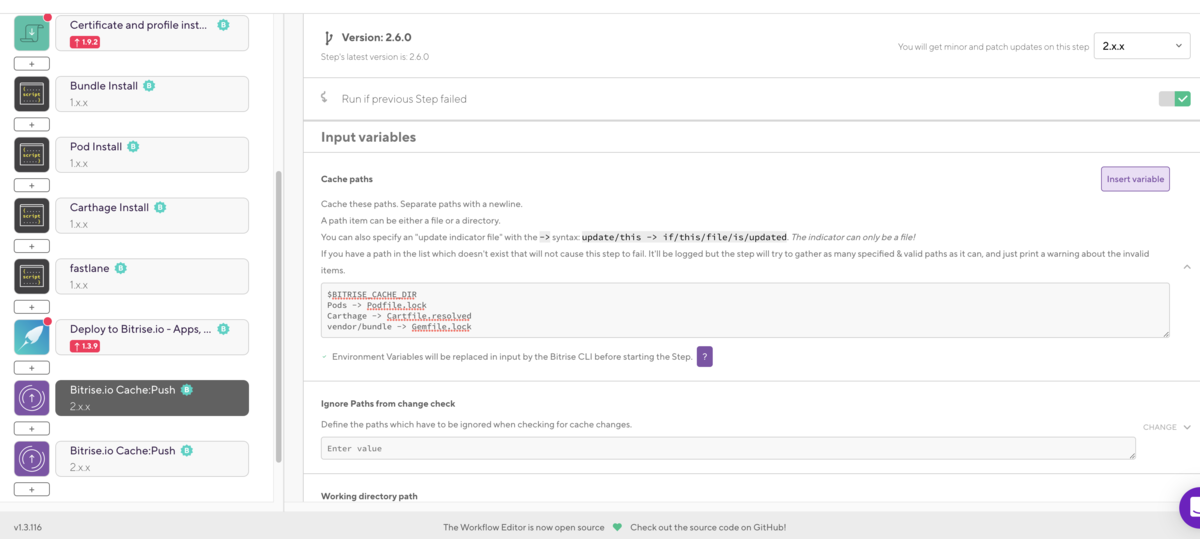Expand the Ignore Paths CHANGE chevron
The image size is (1200, 539).
tap(1187, 427)
